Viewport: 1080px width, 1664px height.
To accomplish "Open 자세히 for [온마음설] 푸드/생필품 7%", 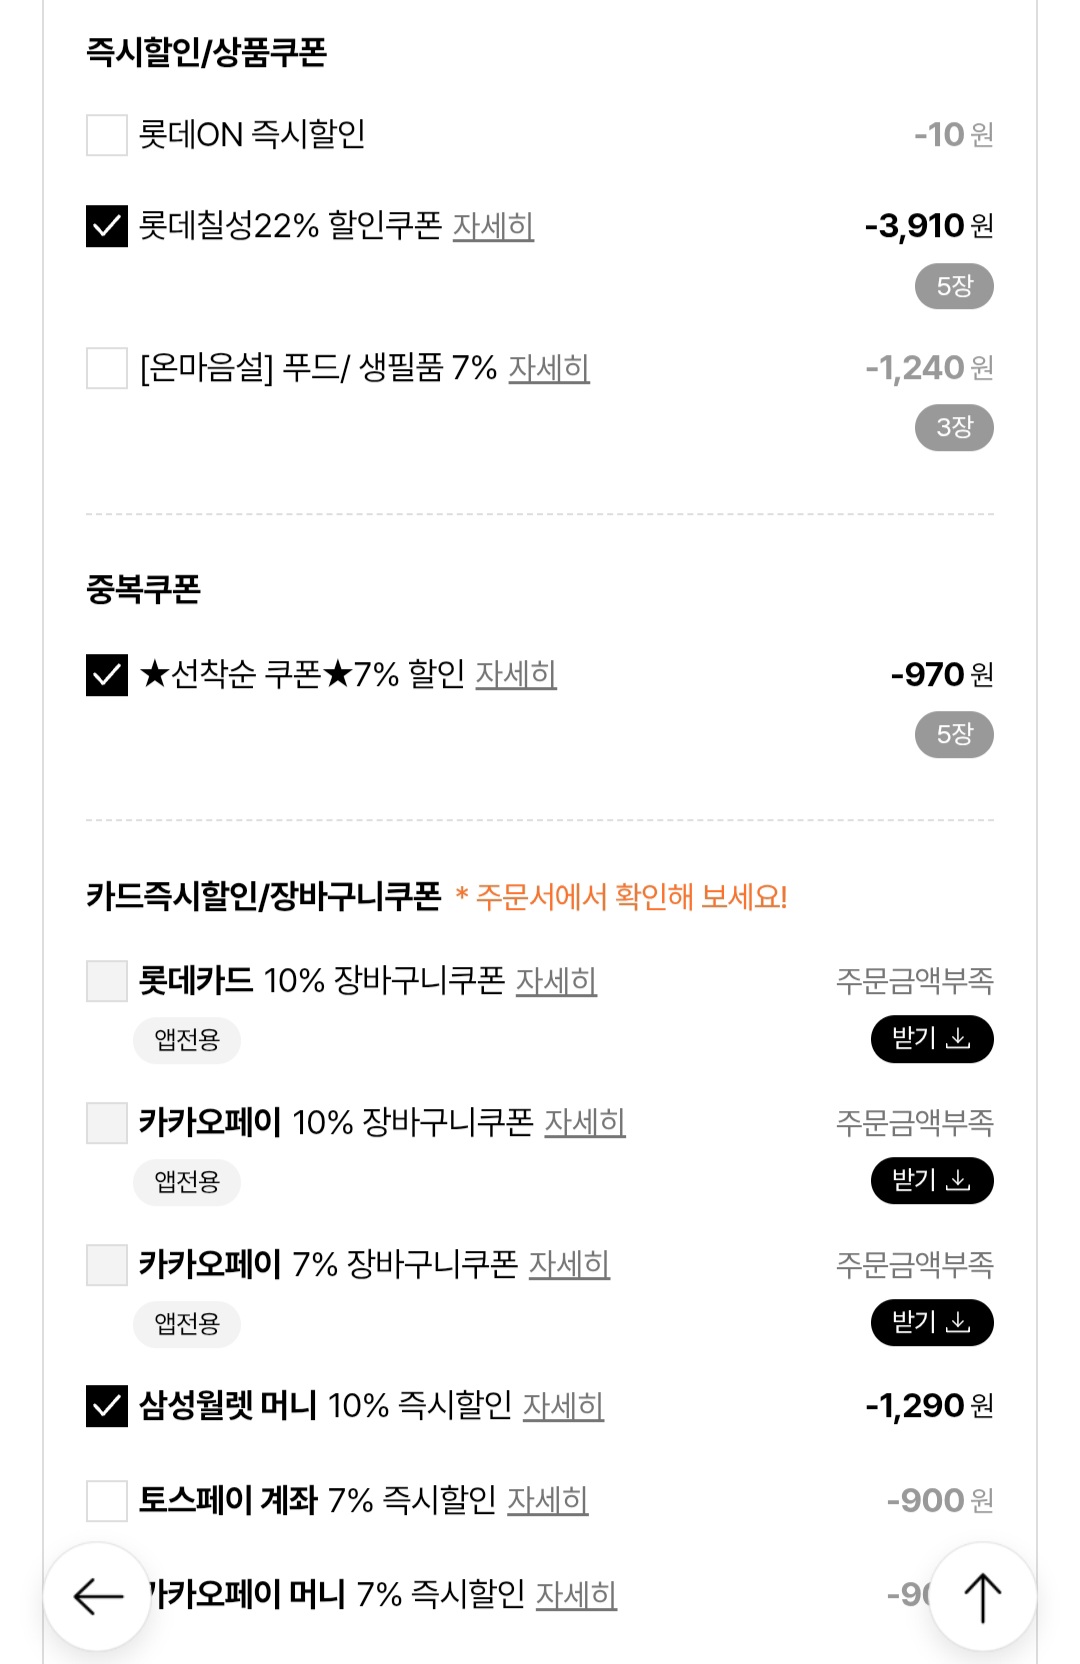I will pos(549,368).
